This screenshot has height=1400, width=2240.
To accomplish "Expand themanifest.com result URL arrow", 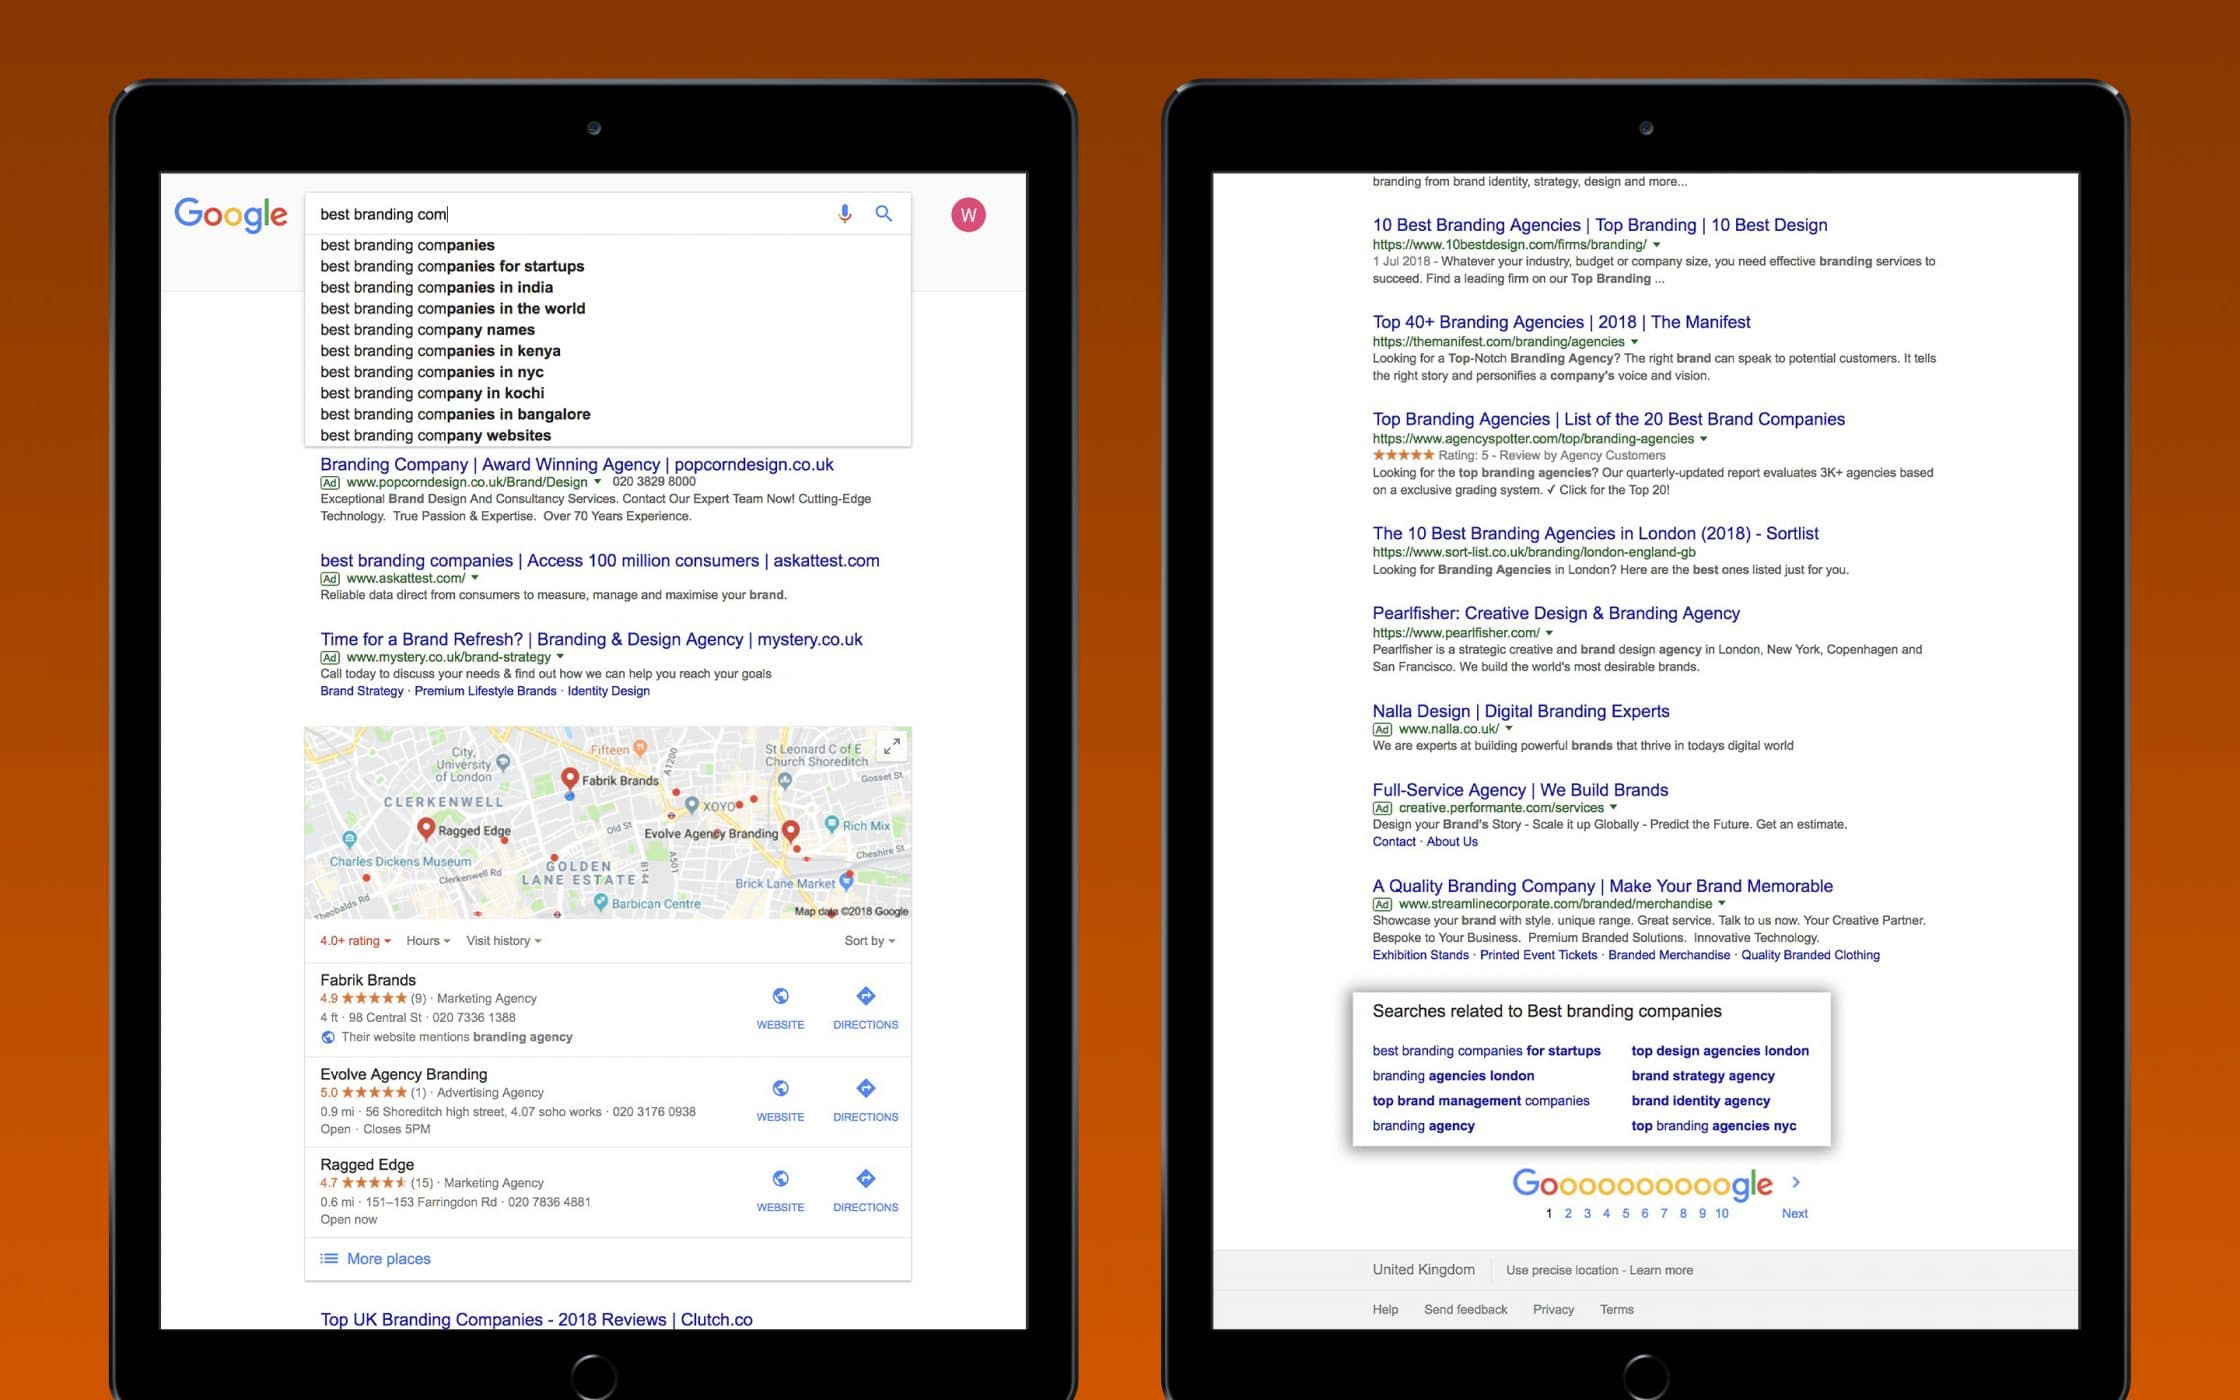I will tap(1634, 342).
